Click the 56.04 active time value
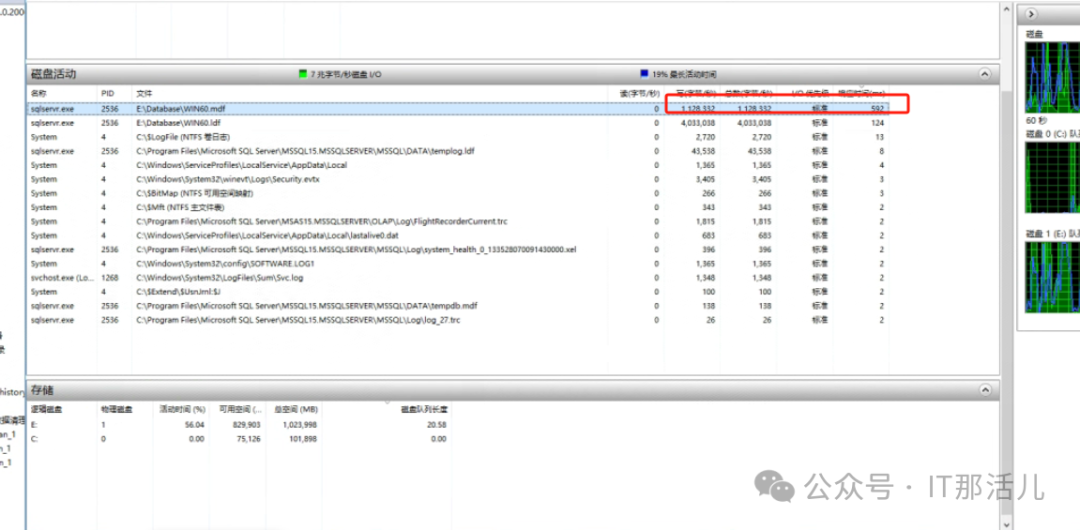The width and height of the screenshot is (1080, 530). (196, 425)
